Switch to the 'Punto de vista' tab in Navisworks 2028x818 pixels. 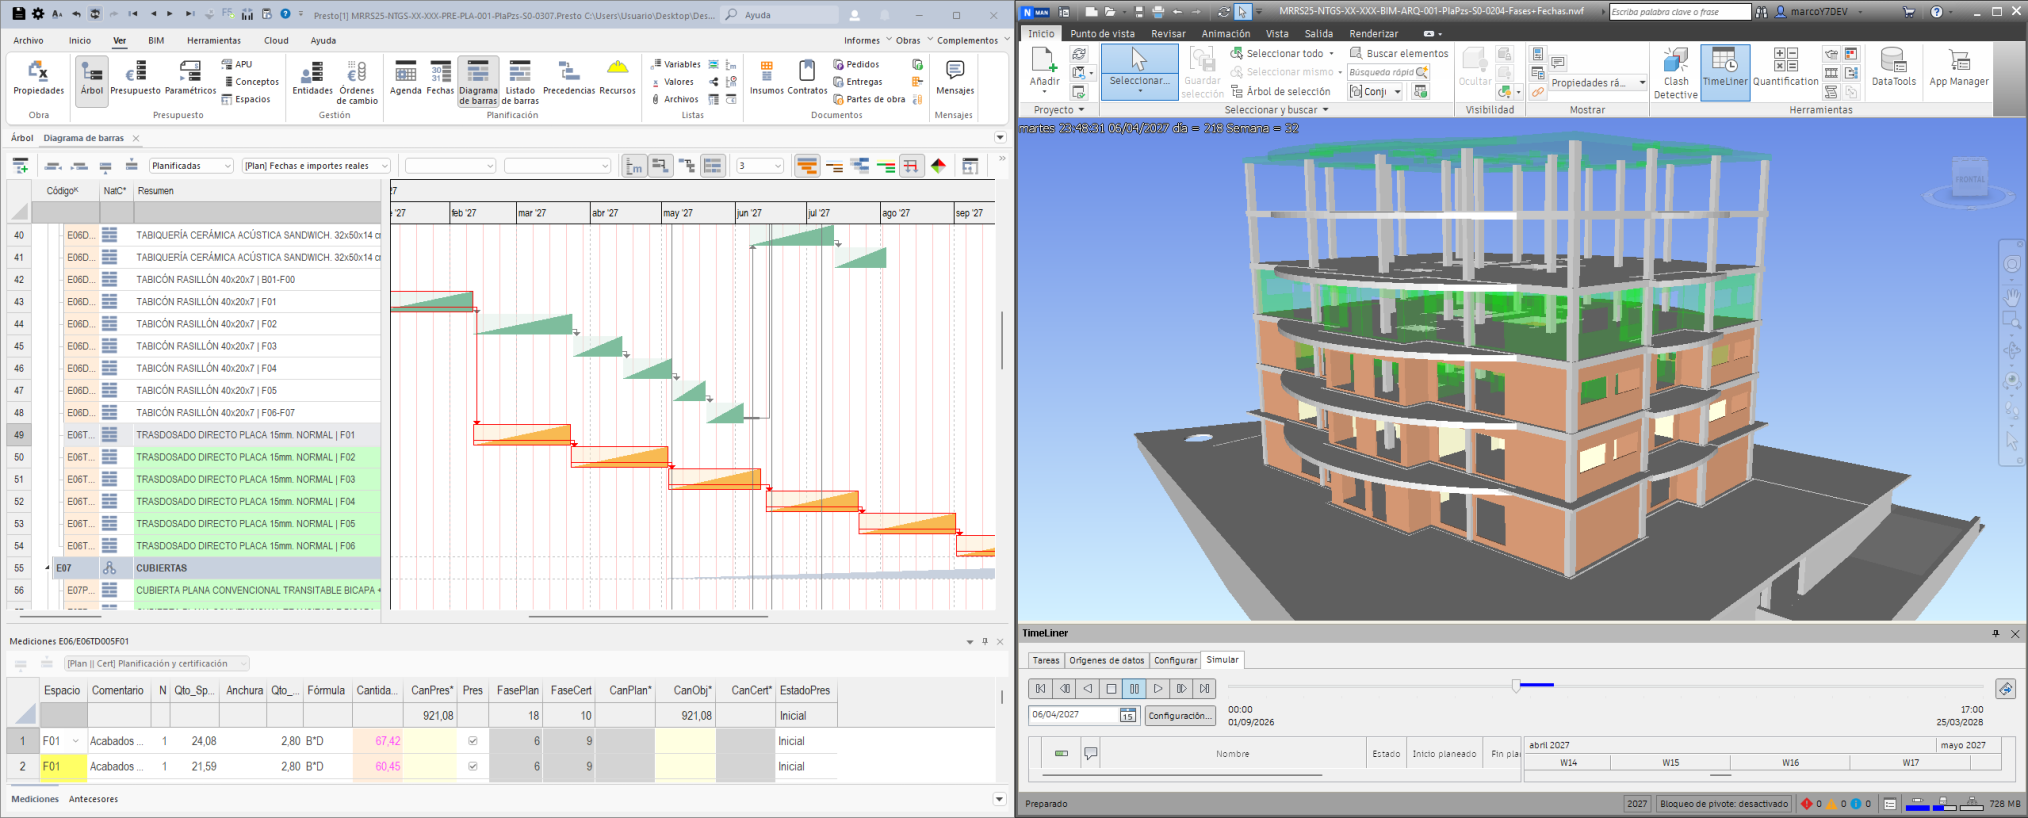coord(1102,34)
